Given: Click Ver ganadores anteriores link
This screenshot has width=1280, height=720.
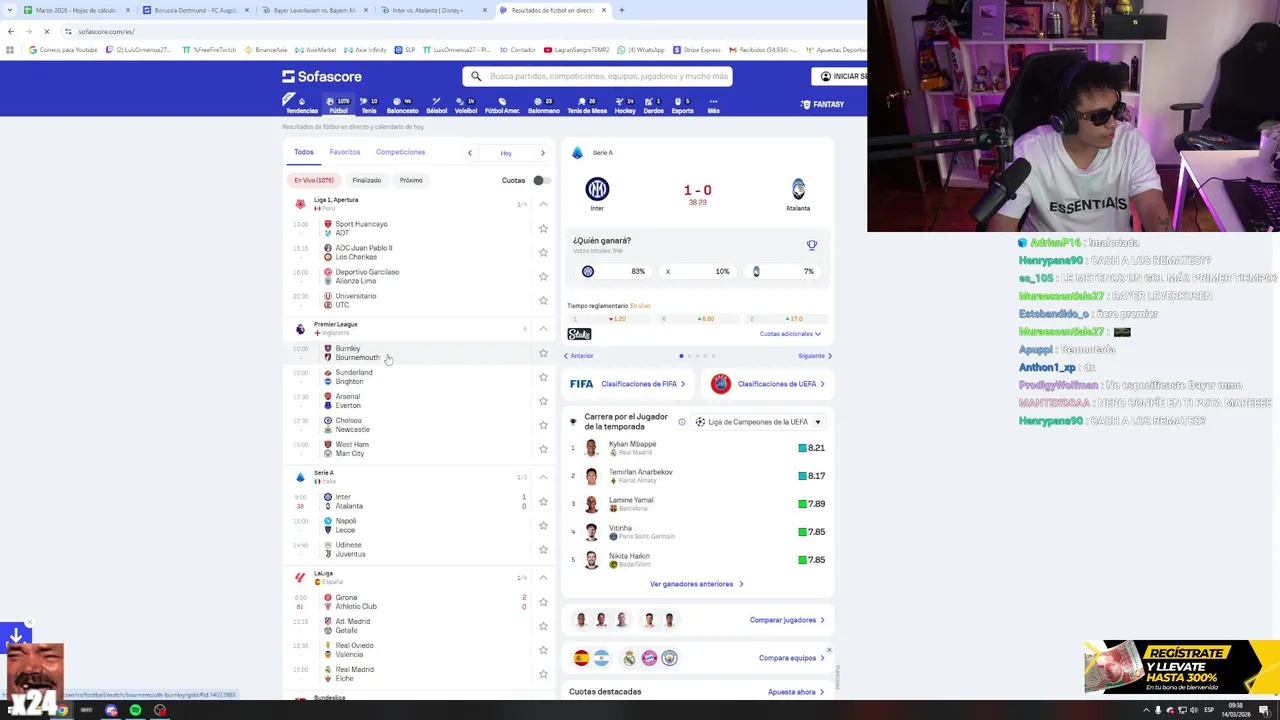Looking at the screenshot, I should click(697, 584).
